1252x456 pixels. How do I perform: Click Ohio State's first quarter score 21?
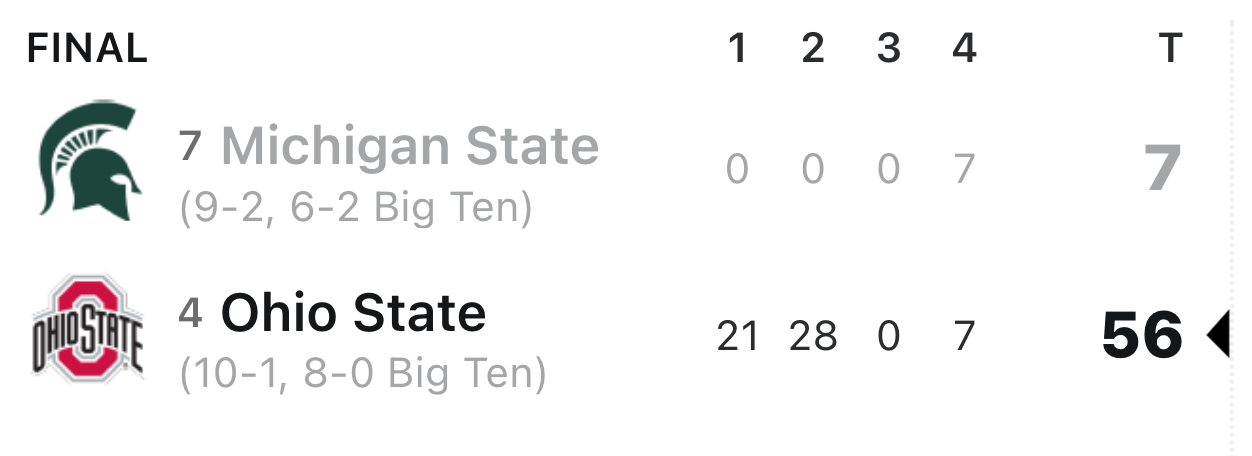click(738, 336)
